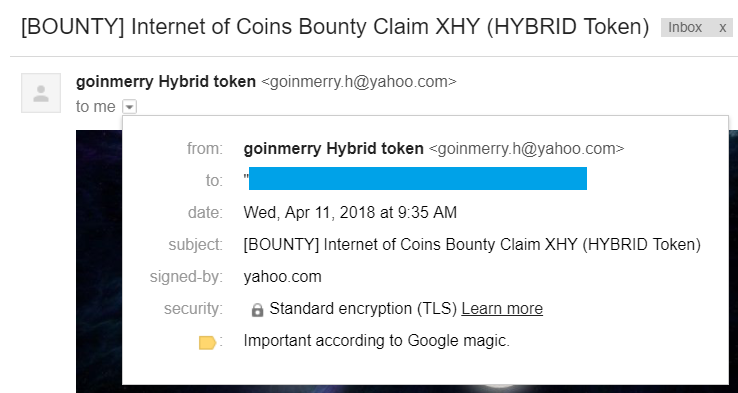The height and width of the screenshot is (393, 738).
Task: Click the padlock encryption icon
Action: coord(257,310)
